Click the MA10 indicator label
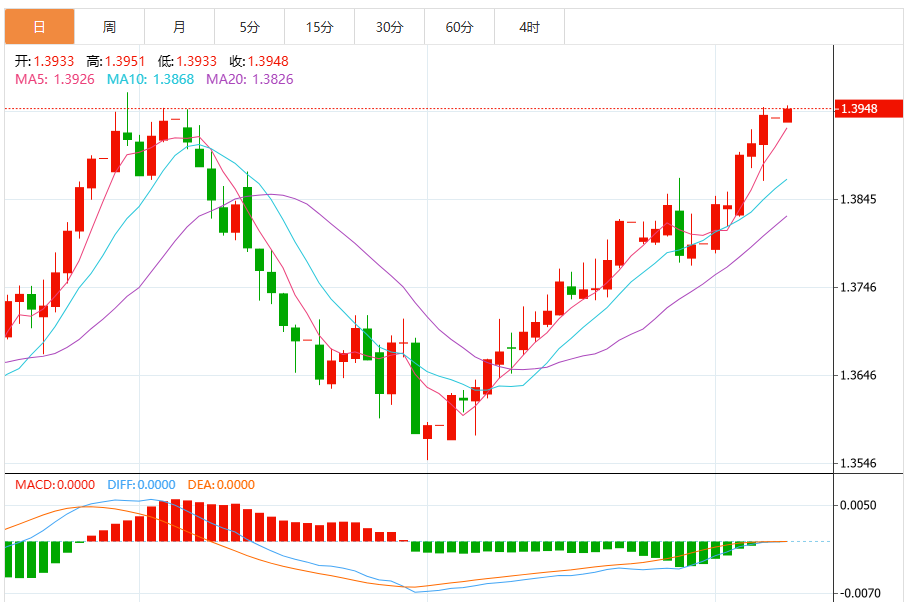 click(x=150, y=79)
